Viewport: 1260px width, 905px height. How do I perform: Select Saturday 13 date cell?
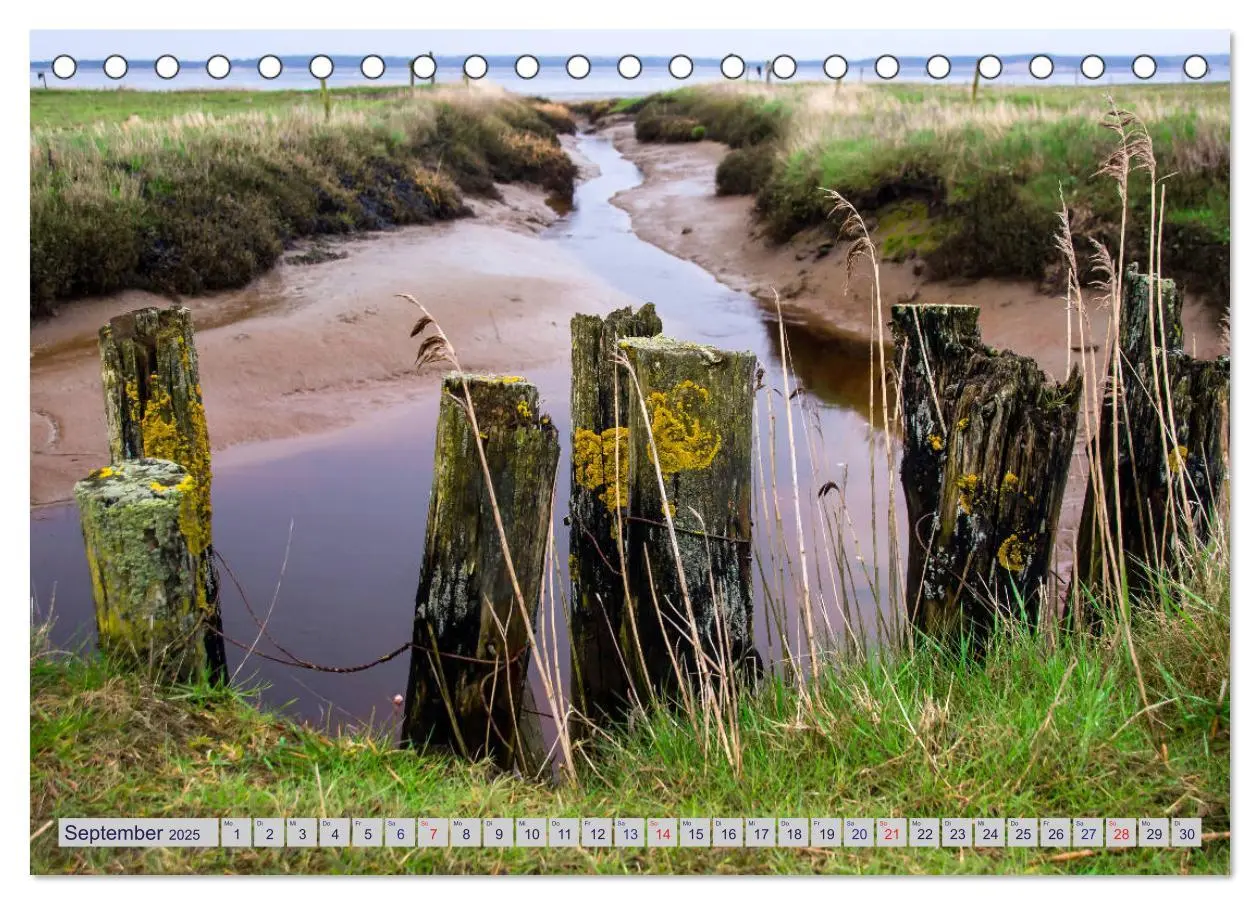click(629, 833)
